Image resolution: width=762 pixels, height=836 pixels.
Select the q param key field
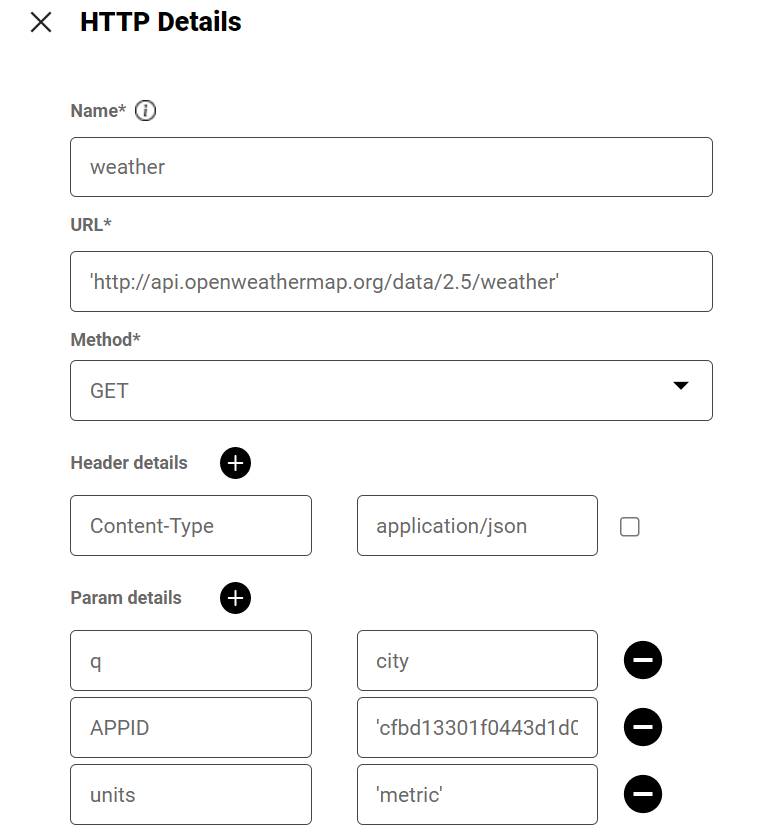(191, 660)
